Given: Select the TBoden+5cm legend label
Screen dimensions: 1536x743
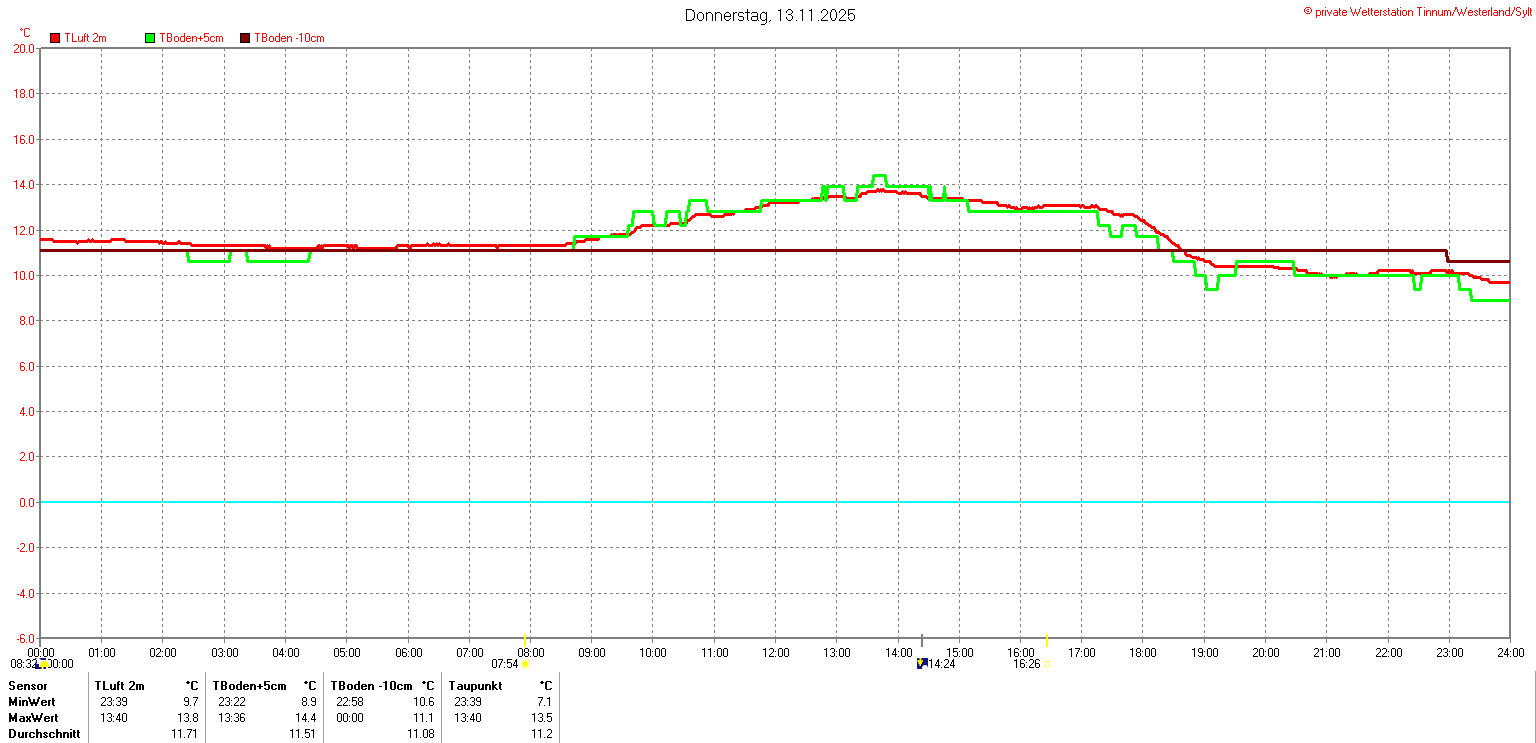Looking at the screenshot, I should click(x=191, y=38).
